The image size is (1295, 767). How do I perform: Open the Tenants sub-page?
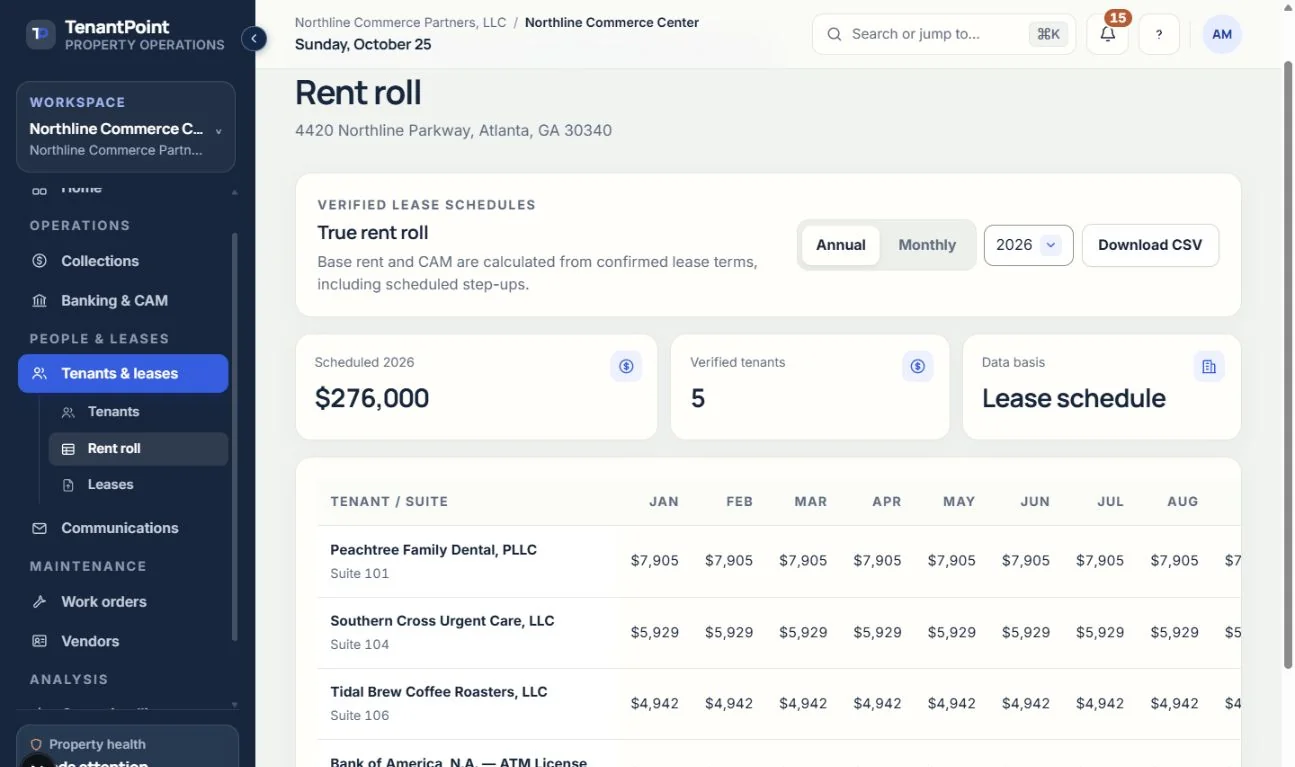click(x=138, y=412)
